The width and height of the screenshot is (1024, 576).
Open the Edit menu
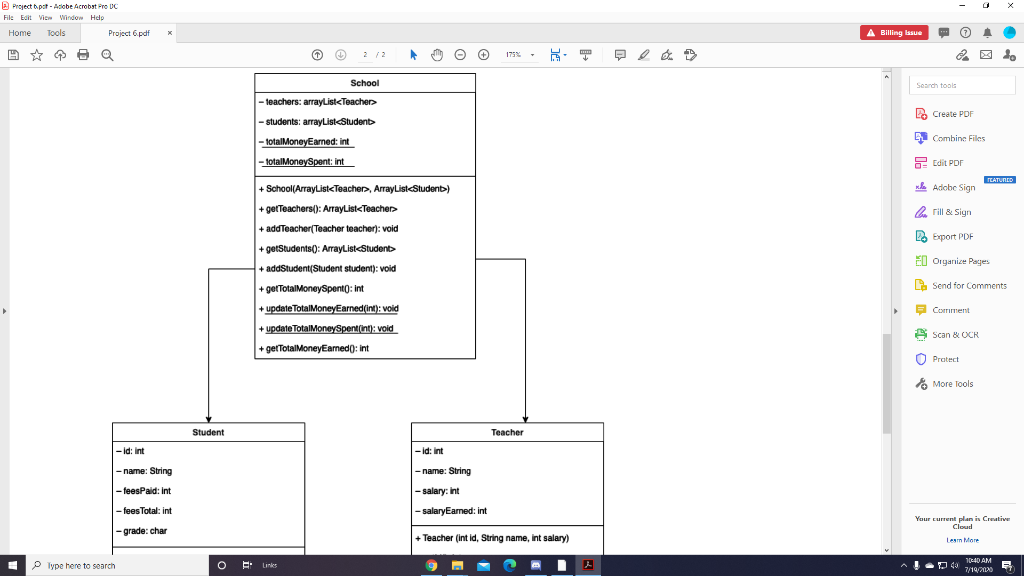(26, 18)
